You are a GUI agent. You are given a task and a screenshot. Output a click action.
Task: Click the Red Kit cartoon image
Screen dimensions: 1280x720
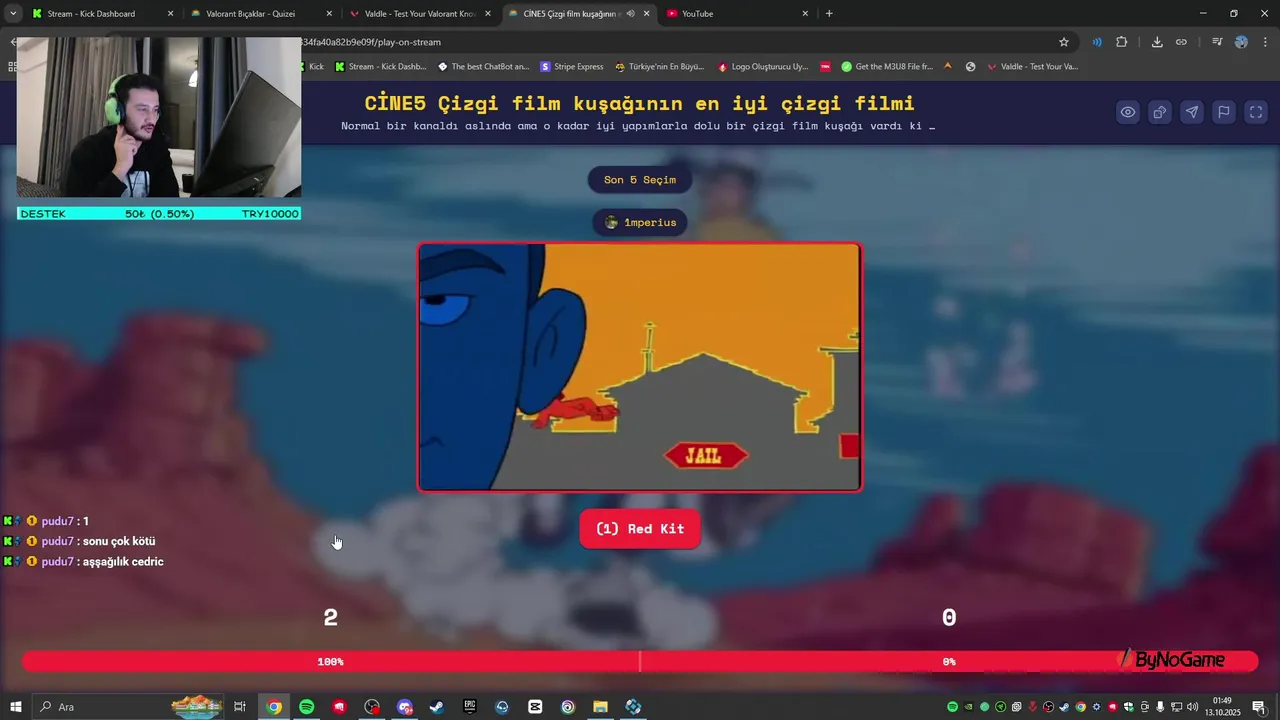point(640,367)
